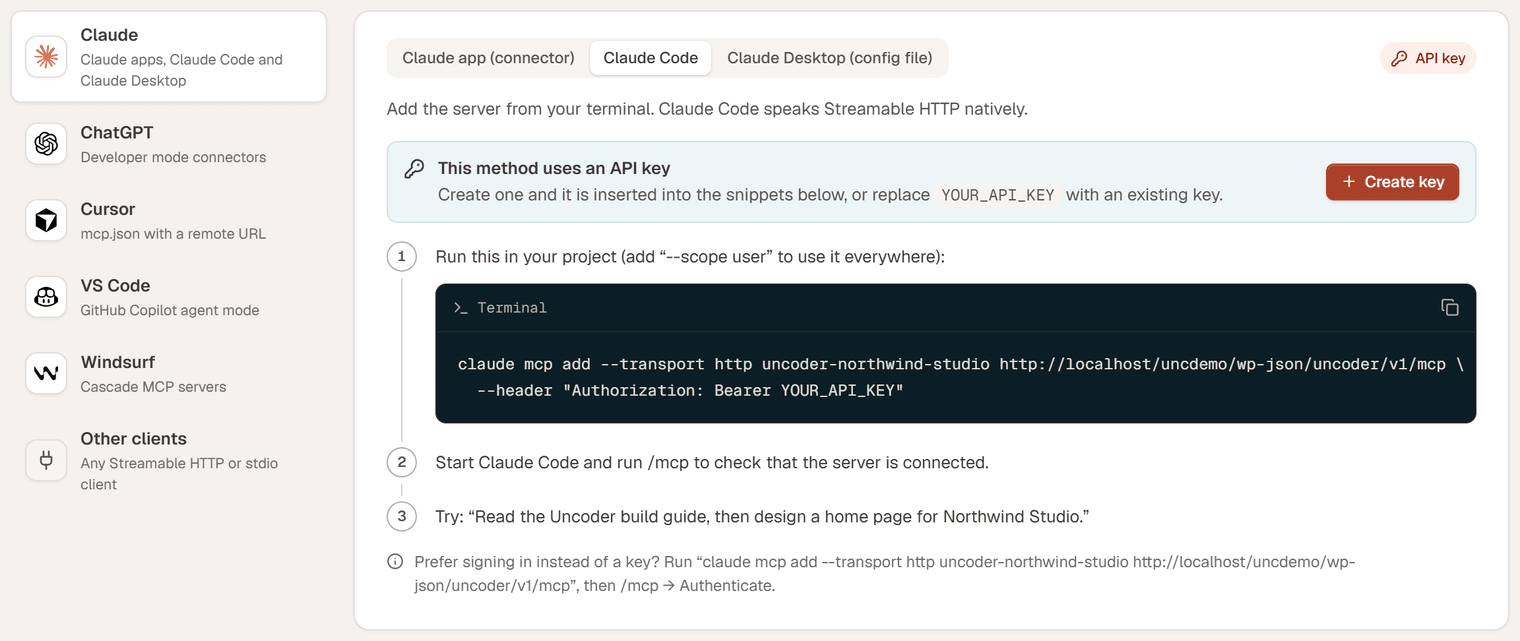The width and height of the screenshot is (1520, 641).
Task: Click 'Run this in your project' instruction
Action: [x=690, y=257]
